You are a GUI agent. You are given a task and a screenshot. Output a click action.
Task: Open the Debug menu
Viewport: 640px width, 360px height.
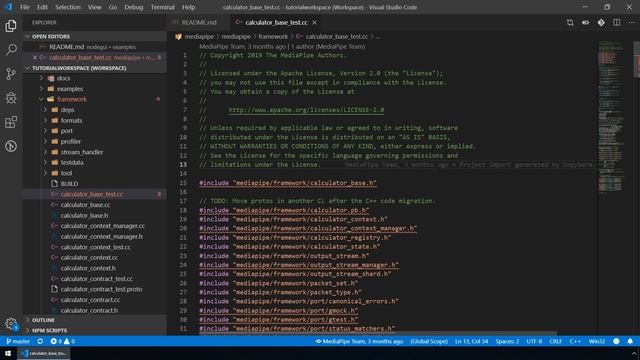point(133,7)
